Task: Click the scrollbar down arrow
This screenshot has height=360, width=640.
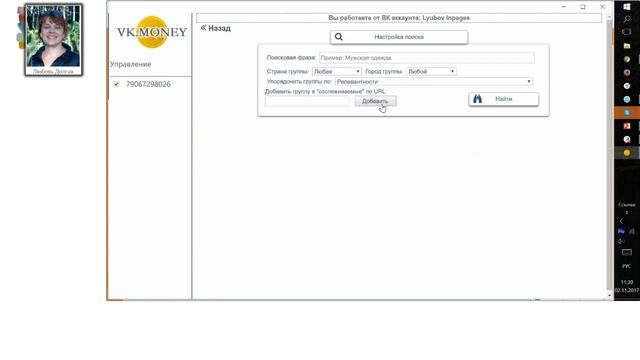Action: [609, 296]
